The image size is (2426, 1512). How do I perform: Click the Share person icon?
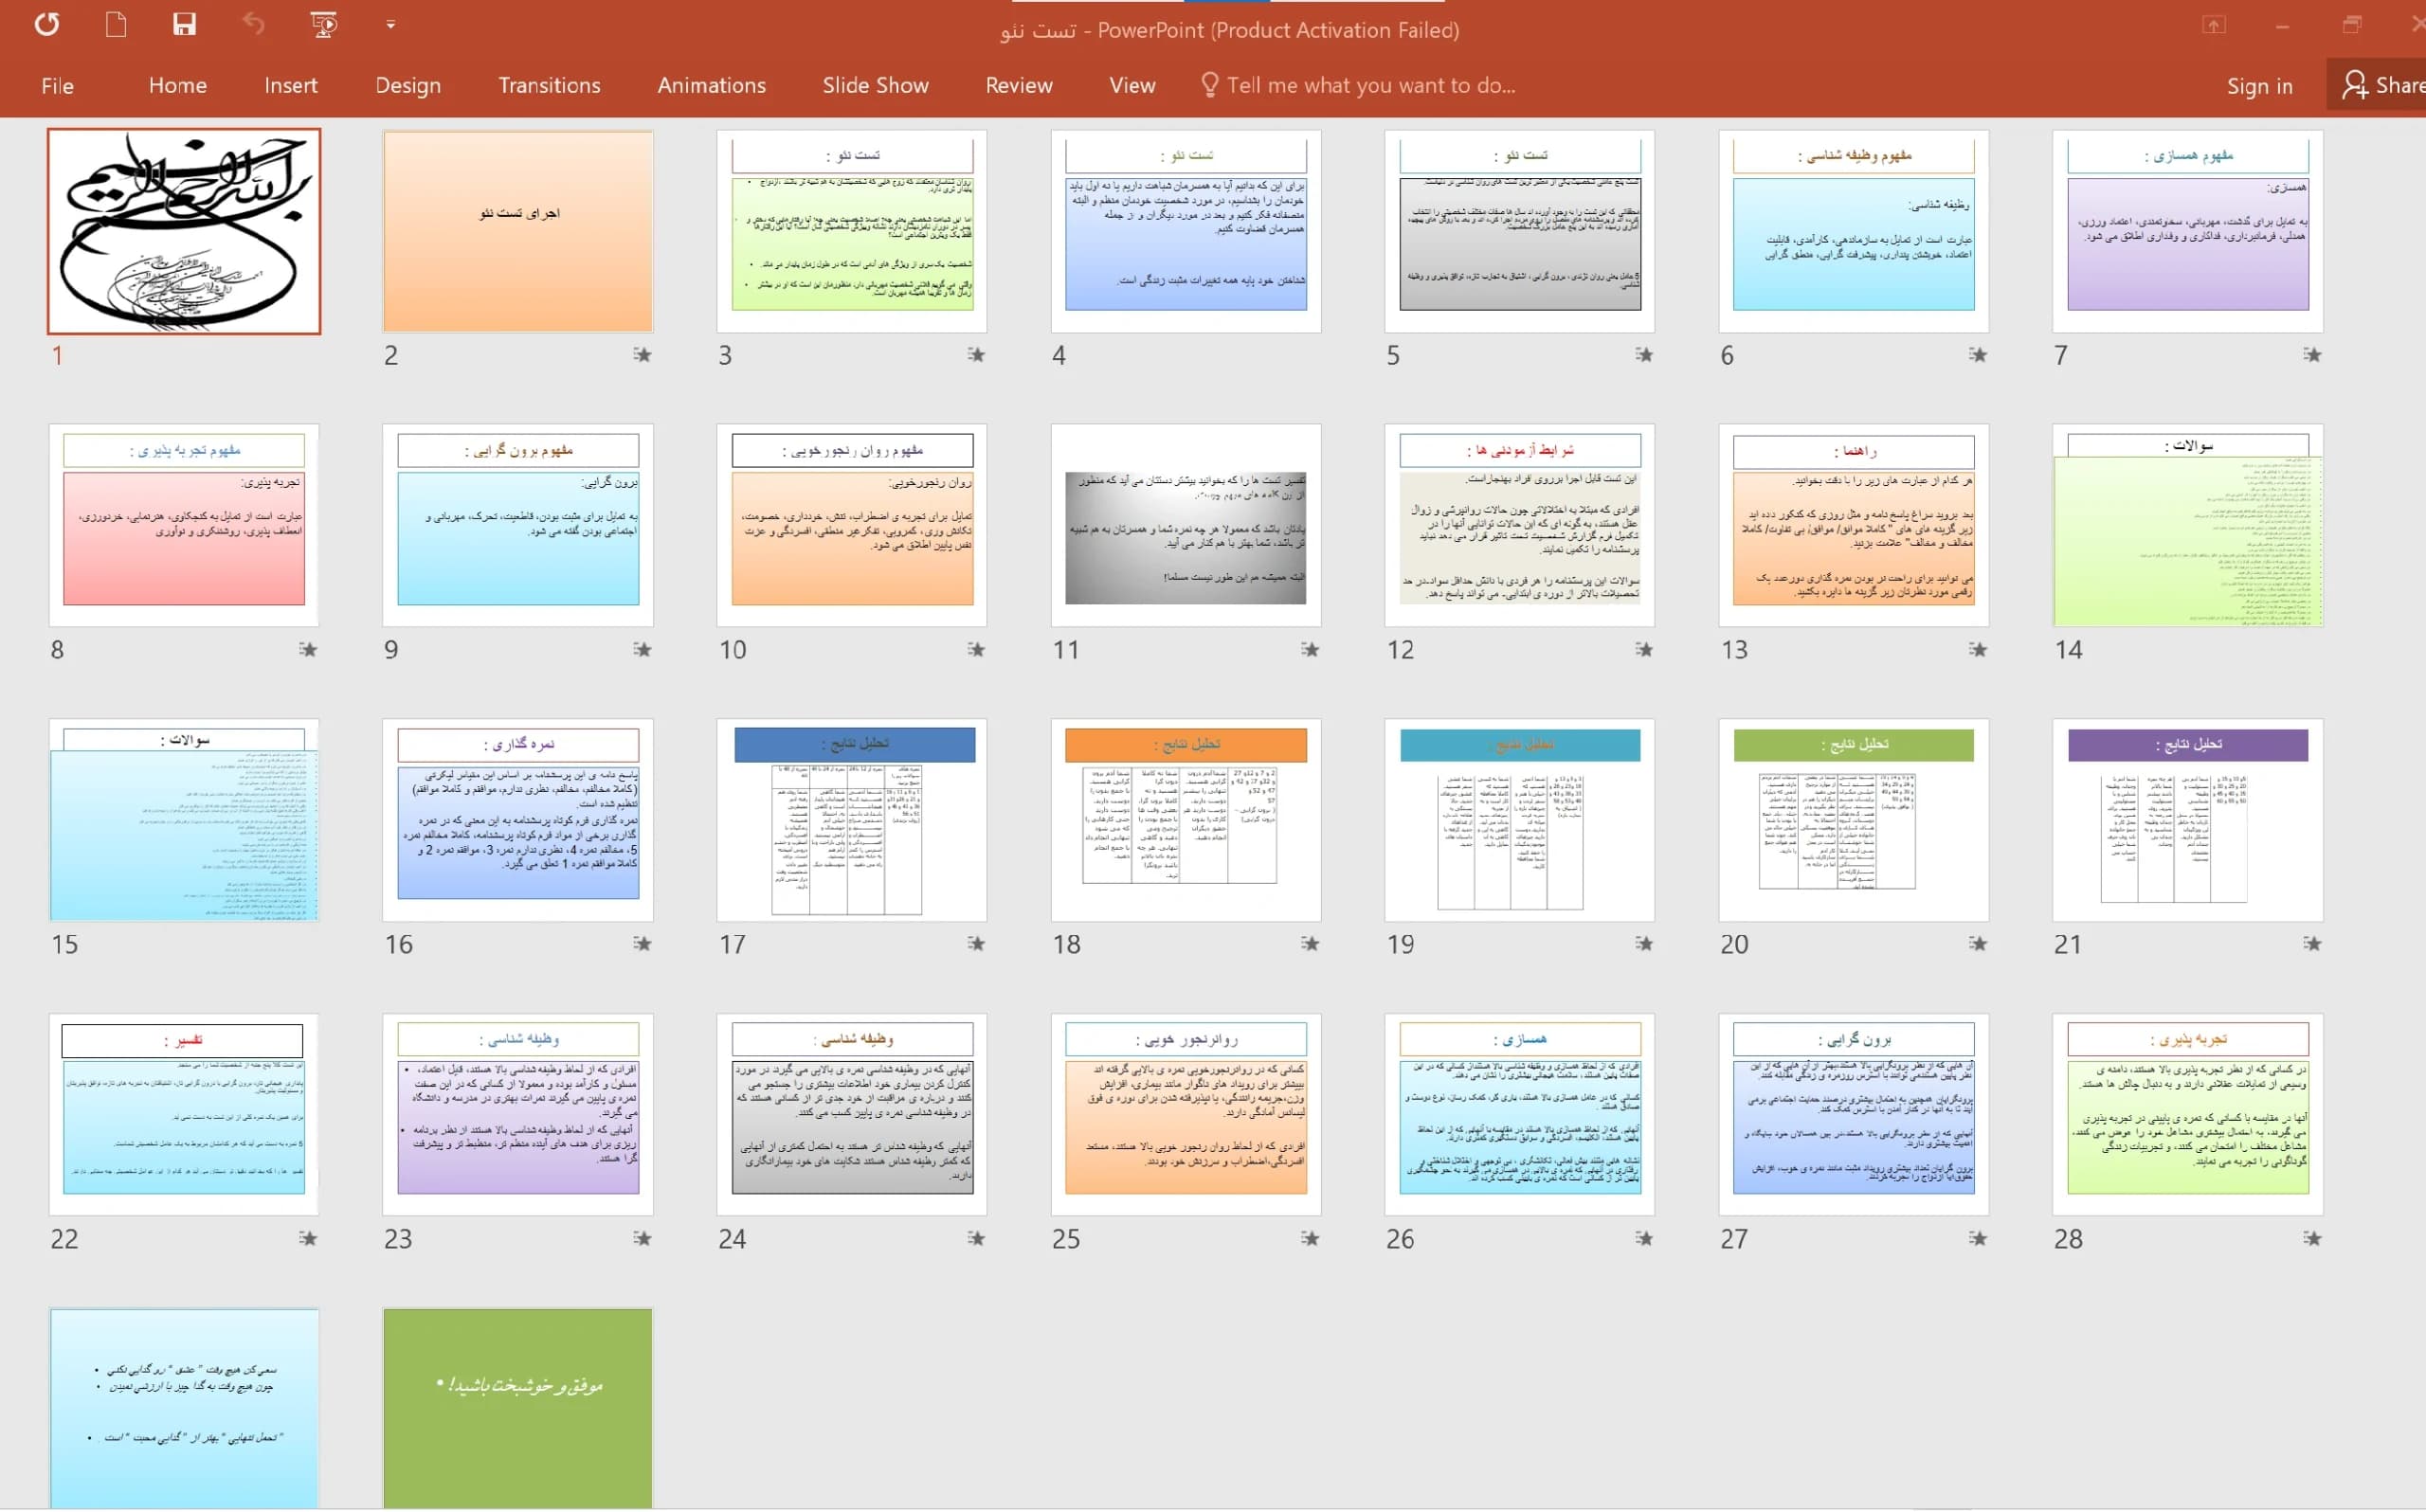click(x=2354, y=85)
